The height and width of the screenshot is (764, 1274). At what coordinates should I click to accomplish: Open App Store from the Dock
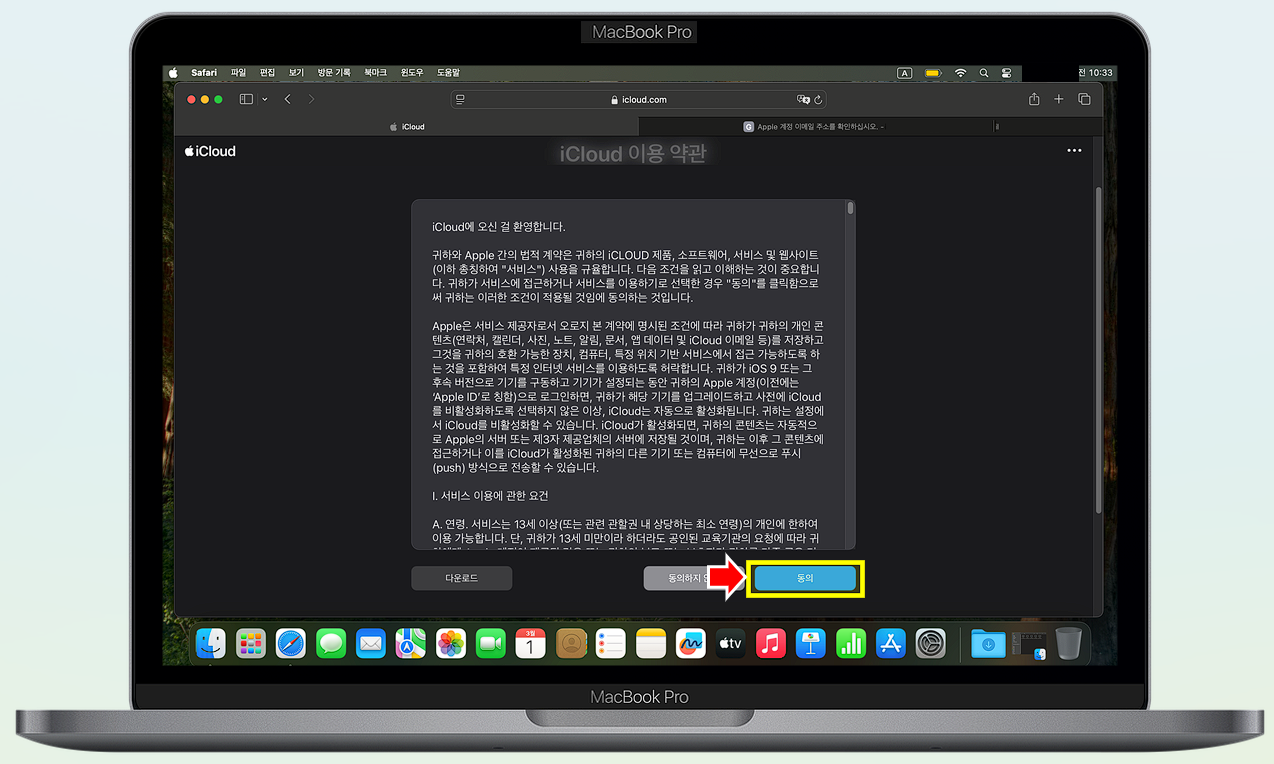(891, 643)
